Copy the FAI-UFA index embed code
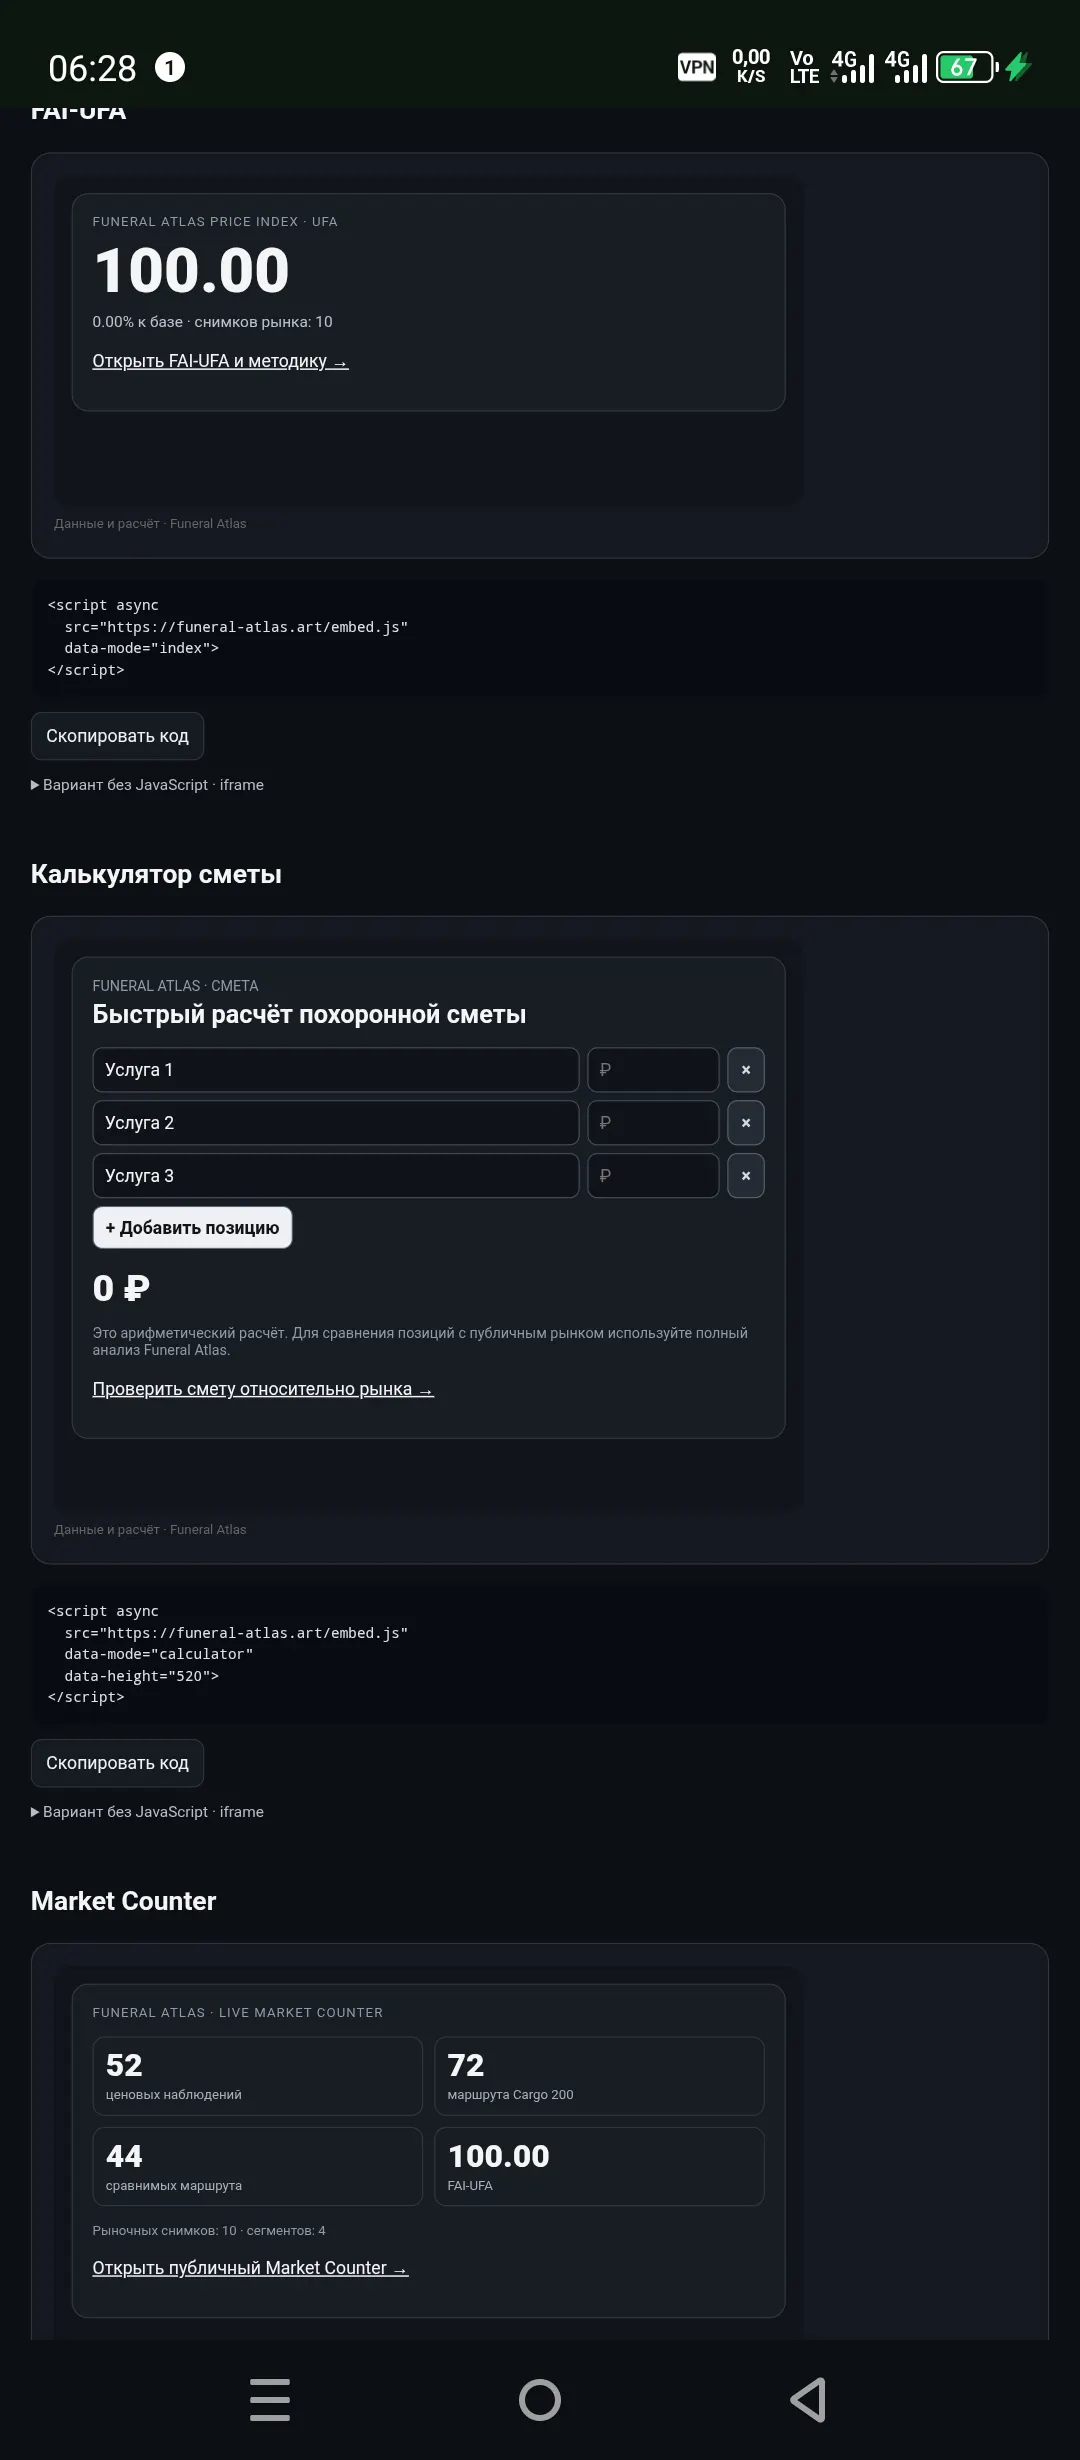This screenshot has height=2460, width=1080. 117,736
